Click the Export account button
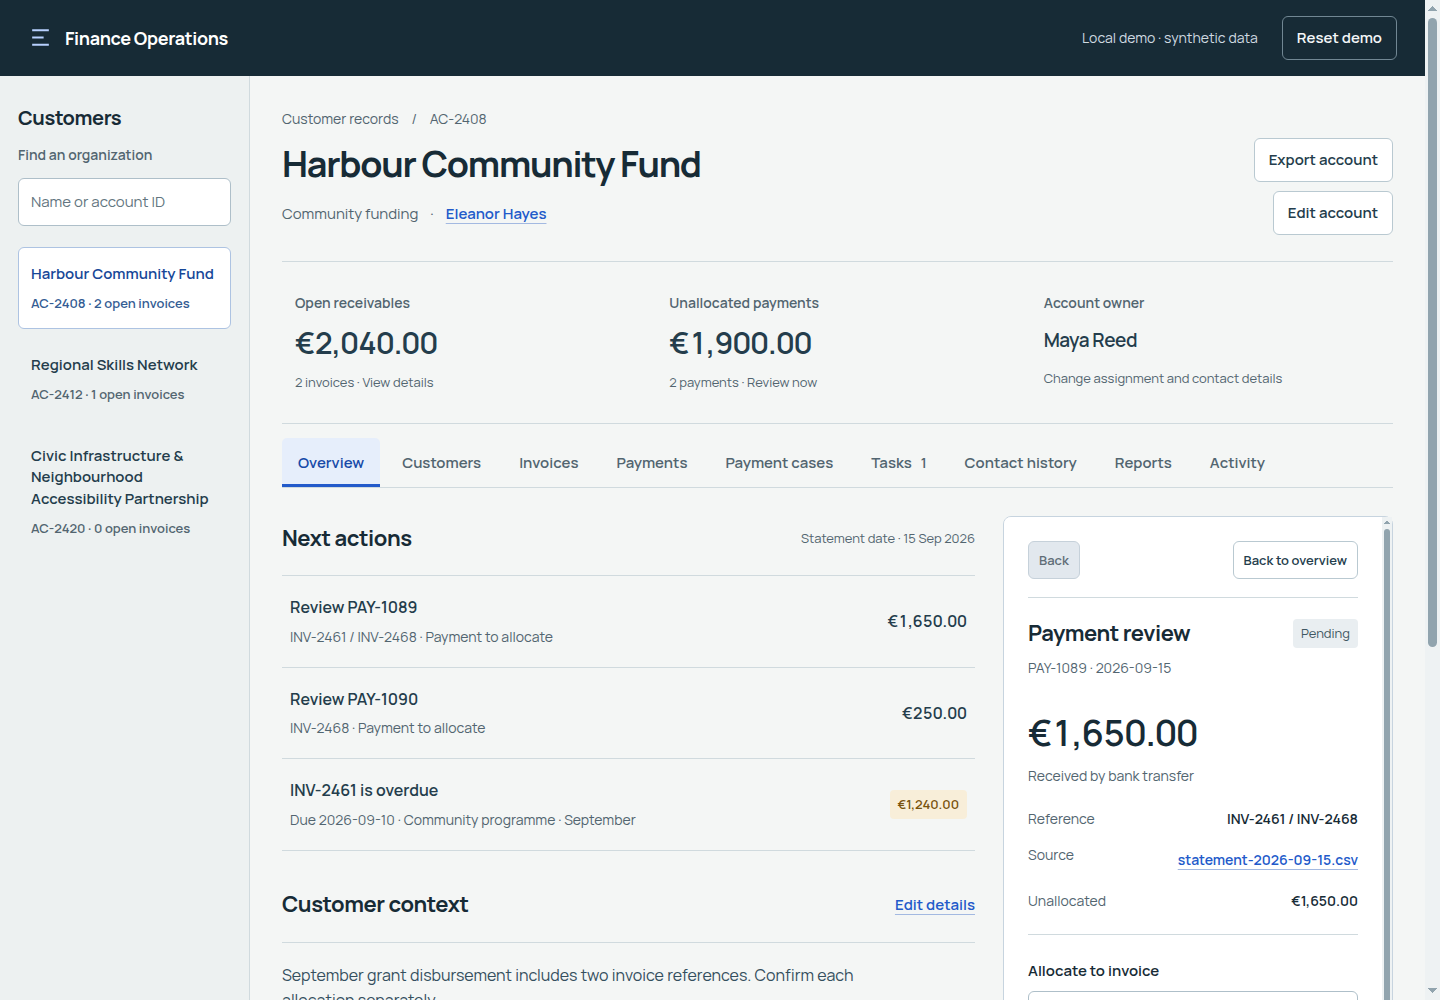The height and width of the screenshot is (1000, 1440). click(x=1323, y=160)
